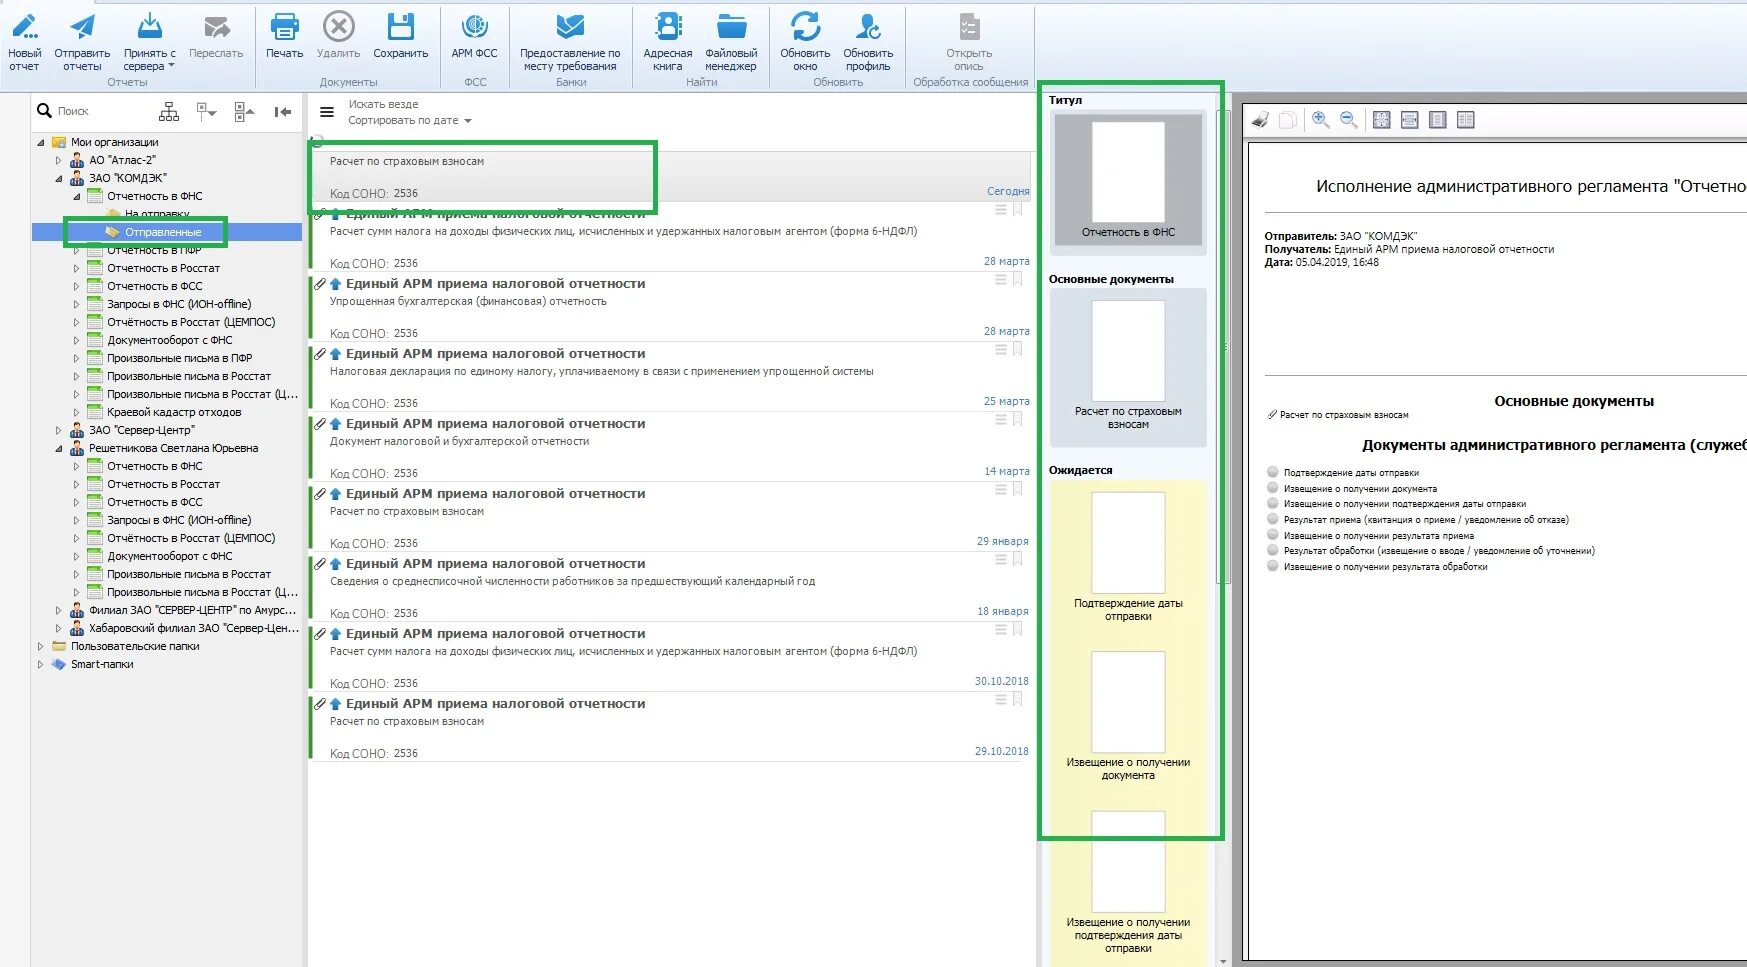Click Обновить профиль icon
Screen dimensions: 1747x967
[x=868, y=27]
